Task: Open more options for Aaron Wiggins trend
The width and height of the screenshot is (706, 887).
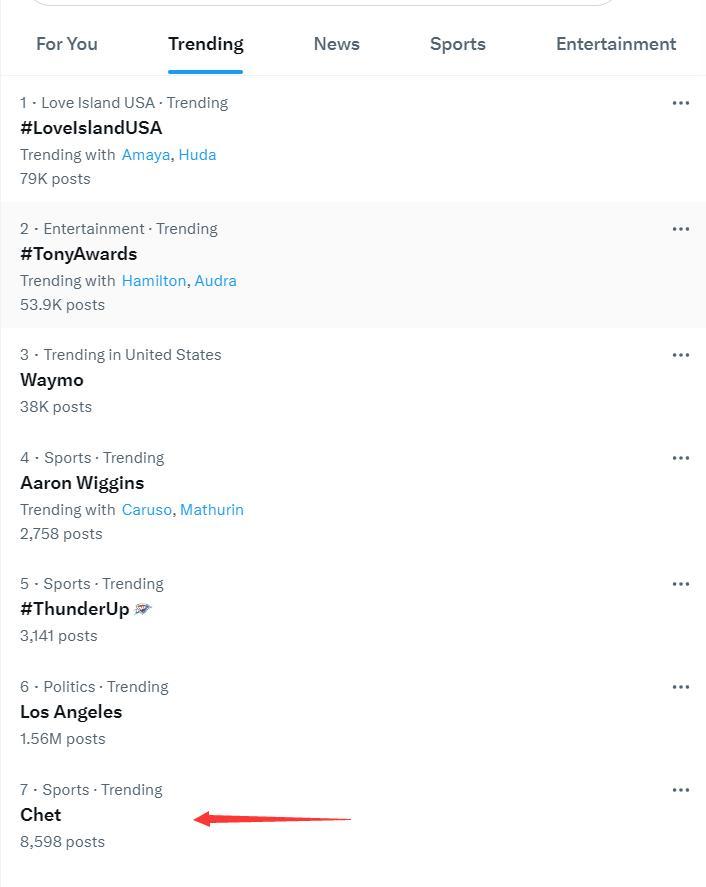Action: point(681,458)
